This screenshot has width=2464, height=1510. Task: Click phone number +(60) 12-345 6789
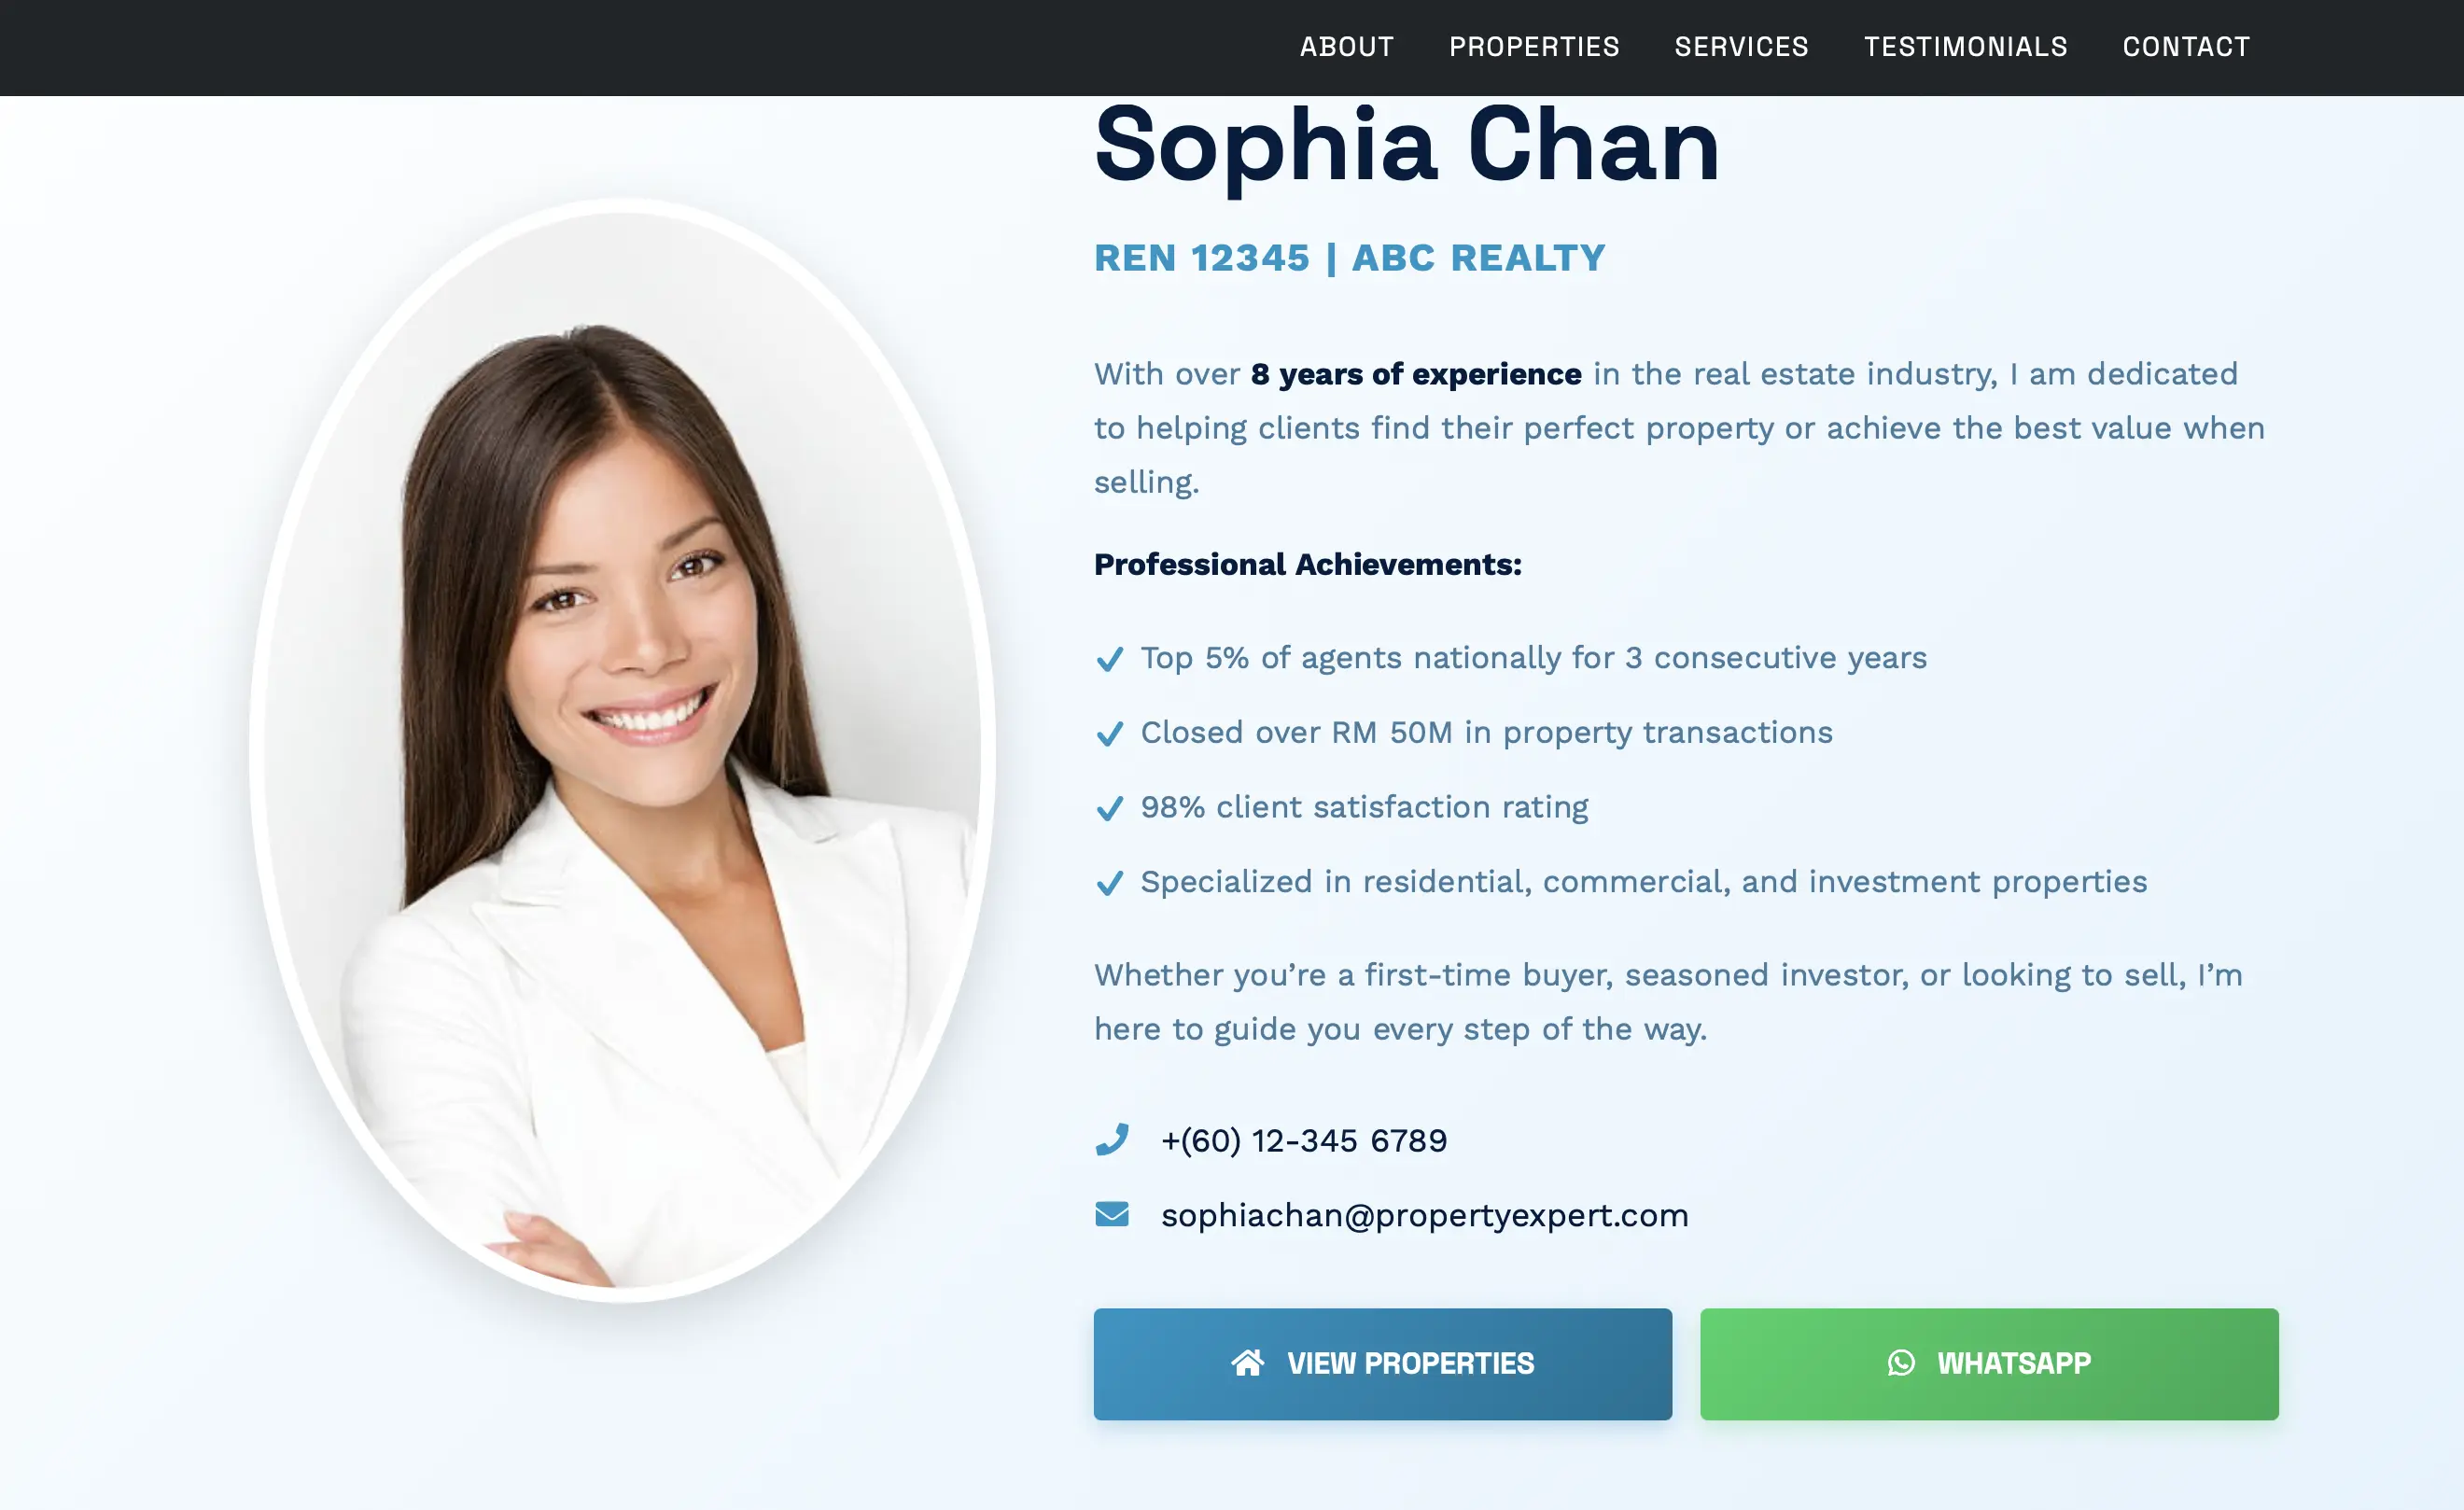(1303, 1140)
